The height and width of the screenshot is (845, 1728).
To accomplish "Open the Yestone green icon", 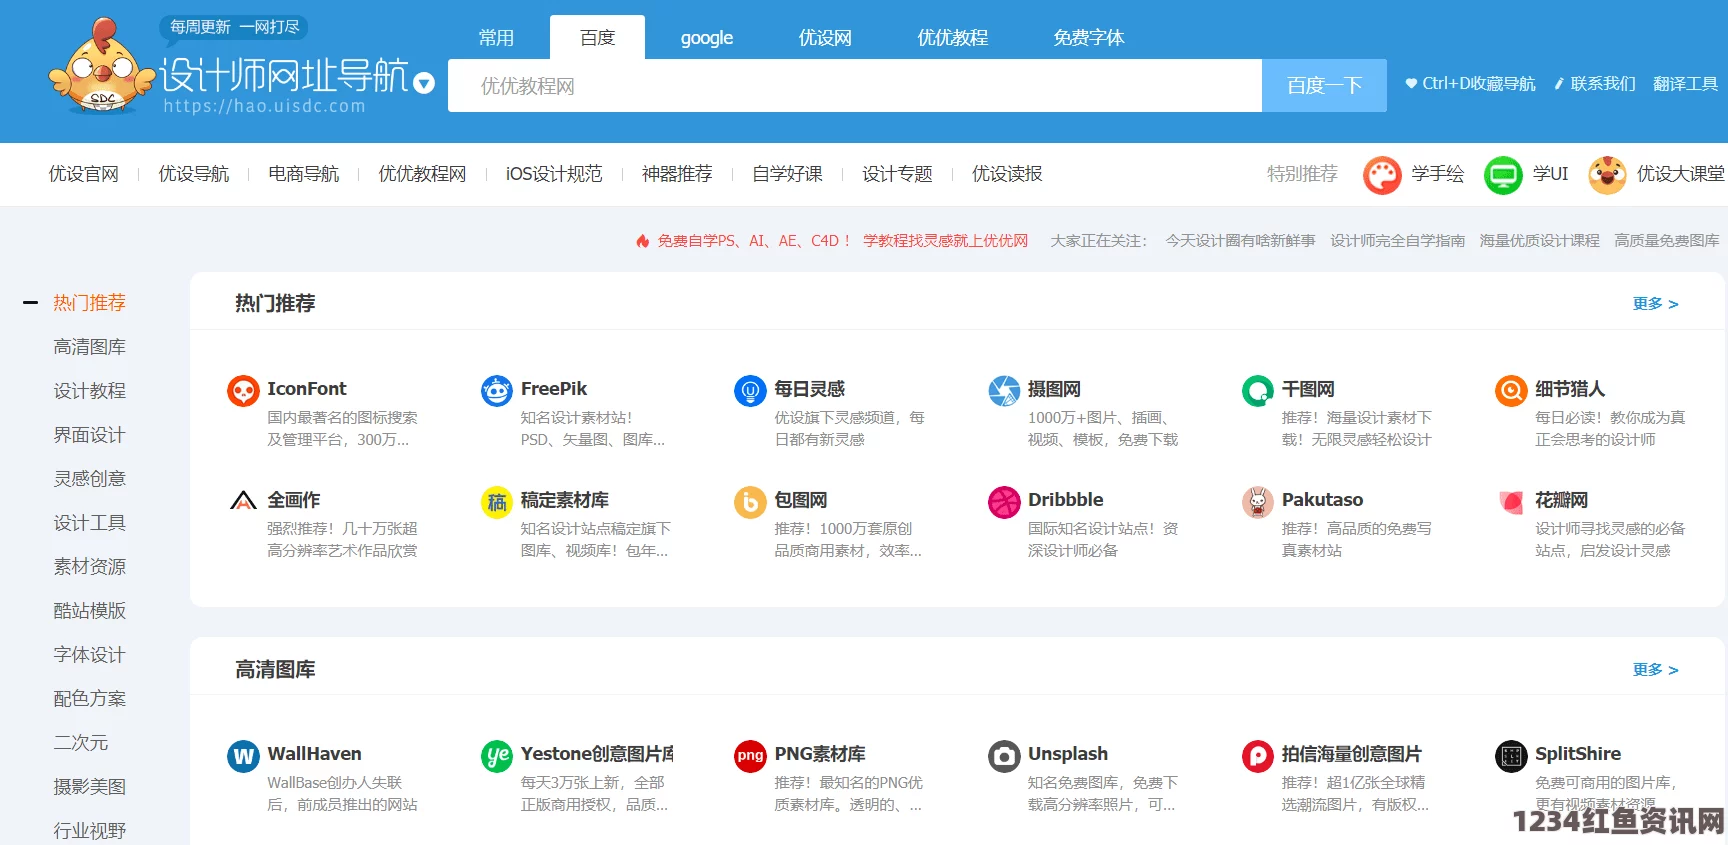I will 497,756.
